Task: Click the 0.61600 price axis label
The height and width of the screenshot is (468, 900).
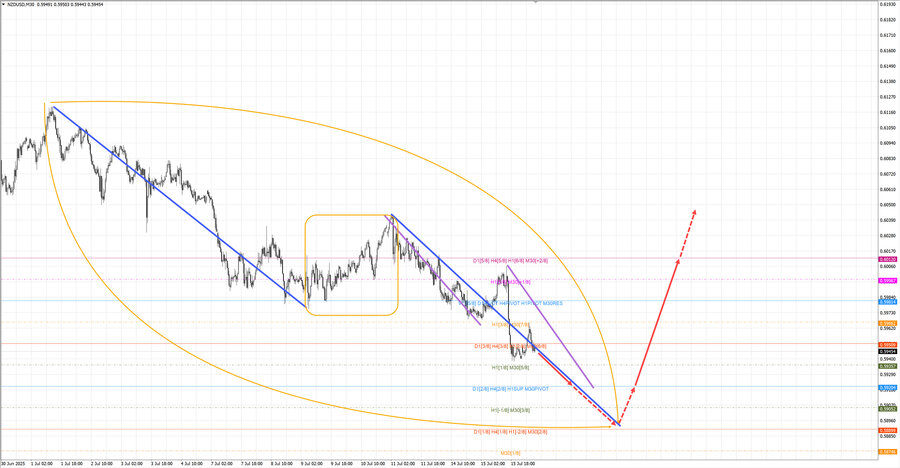Action: pyautogui.click(x=887, y=51)
